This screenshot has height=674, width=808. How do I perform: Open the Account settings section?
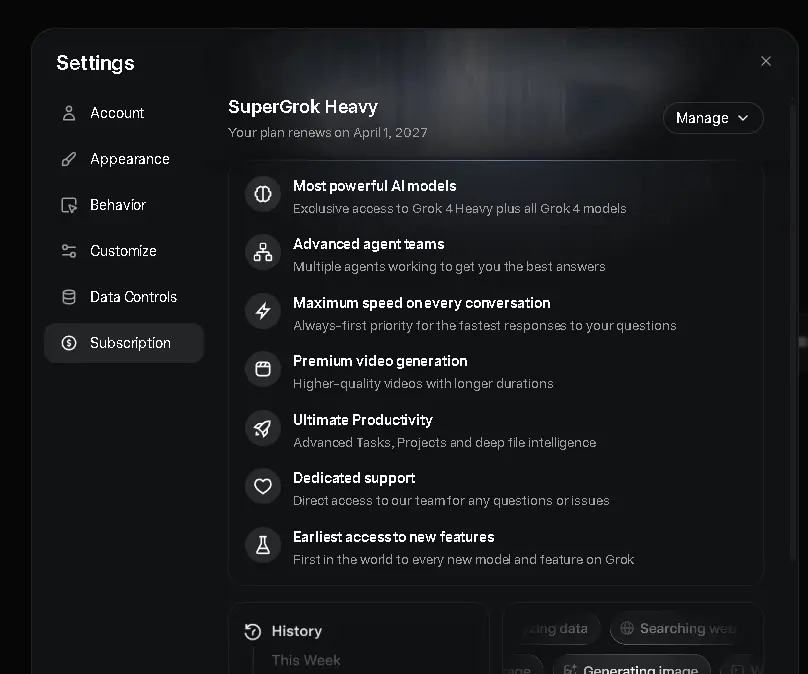tap(124, 113)
